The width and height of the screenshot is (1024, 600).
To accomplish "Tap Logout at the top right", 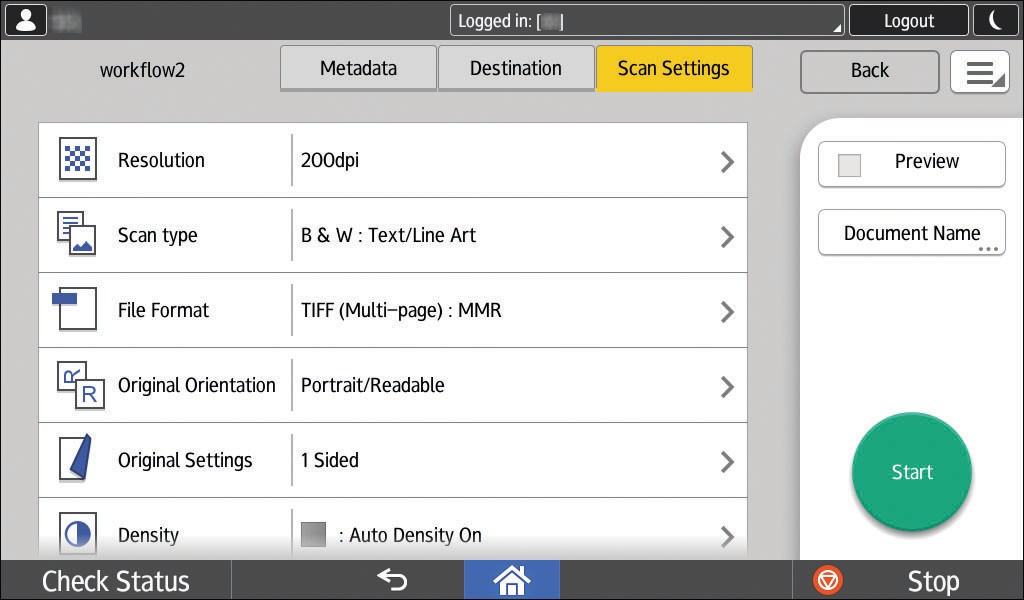I will (908, 19).
